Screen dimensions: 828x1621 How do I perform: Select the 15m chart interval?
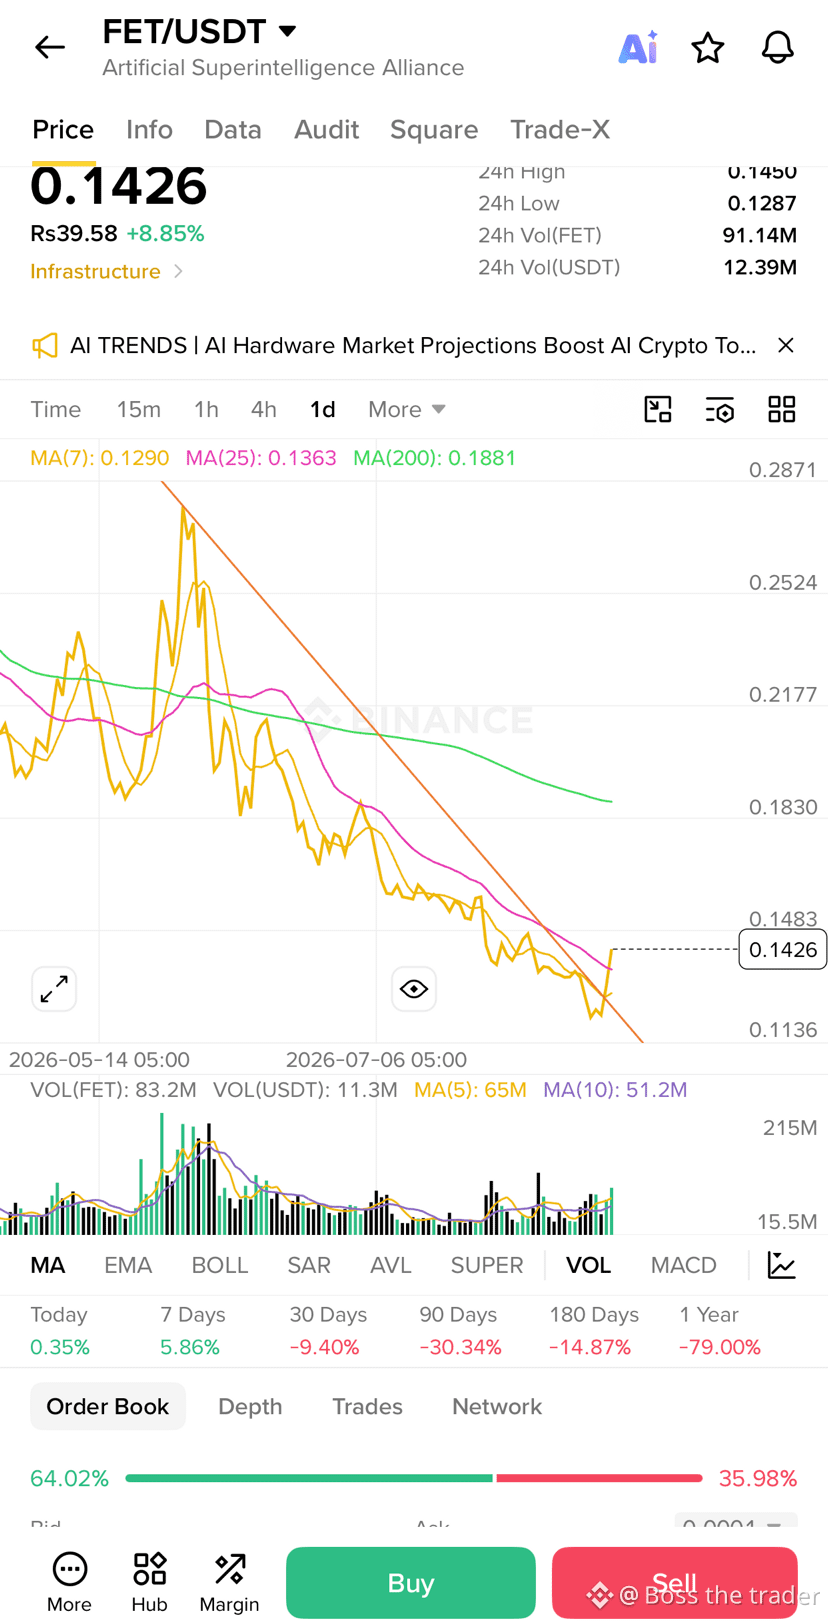(x=138, y=410)
